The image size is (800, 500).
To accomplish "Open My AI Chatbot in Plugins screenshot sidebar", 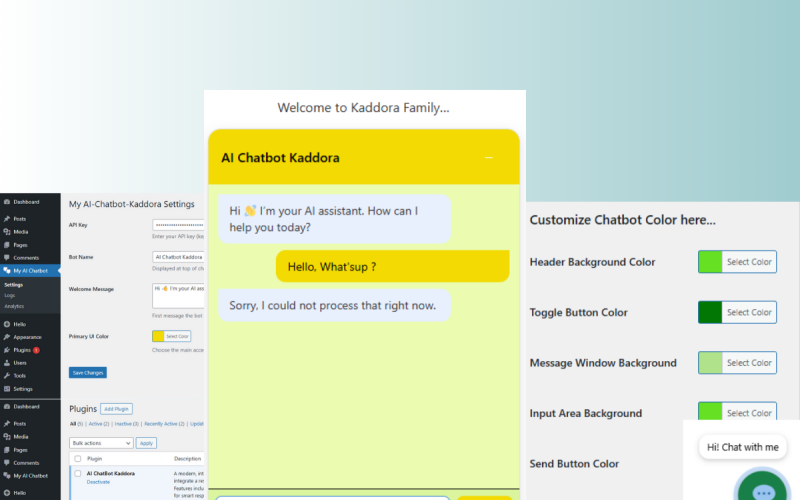I will (30, 476).
